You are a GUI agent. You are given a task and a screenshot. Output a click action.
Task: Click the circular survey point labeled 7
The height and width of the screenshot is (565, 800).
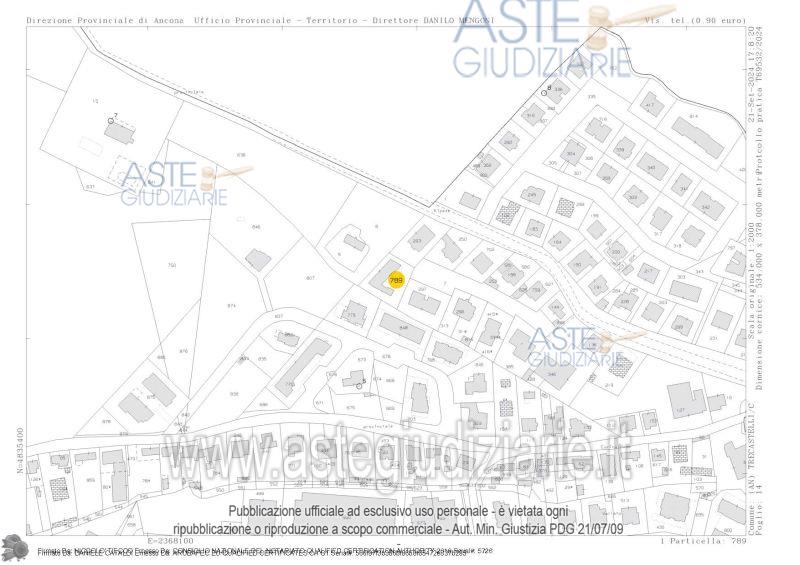[x=111, y=120]
